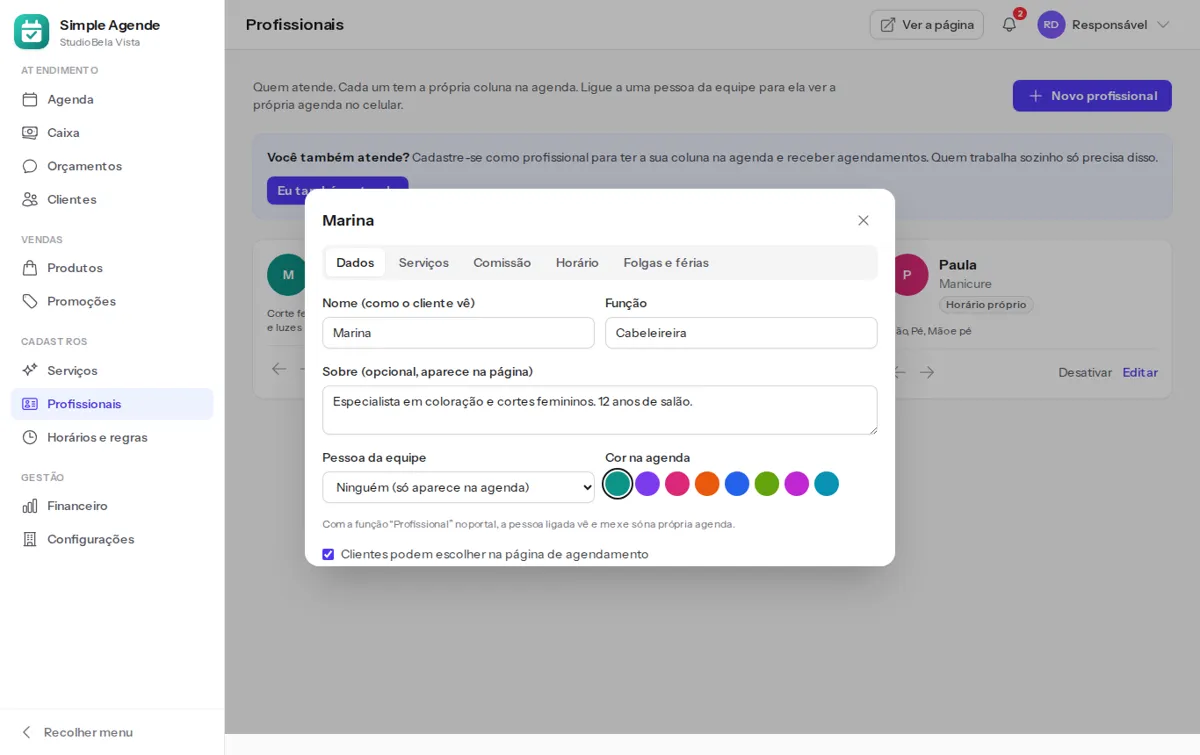Image resolution: width=1200 pixels, height=755 pixels.
Task: Toggle Clientes podem escolher checkbox
Action: tap(328, 554)
